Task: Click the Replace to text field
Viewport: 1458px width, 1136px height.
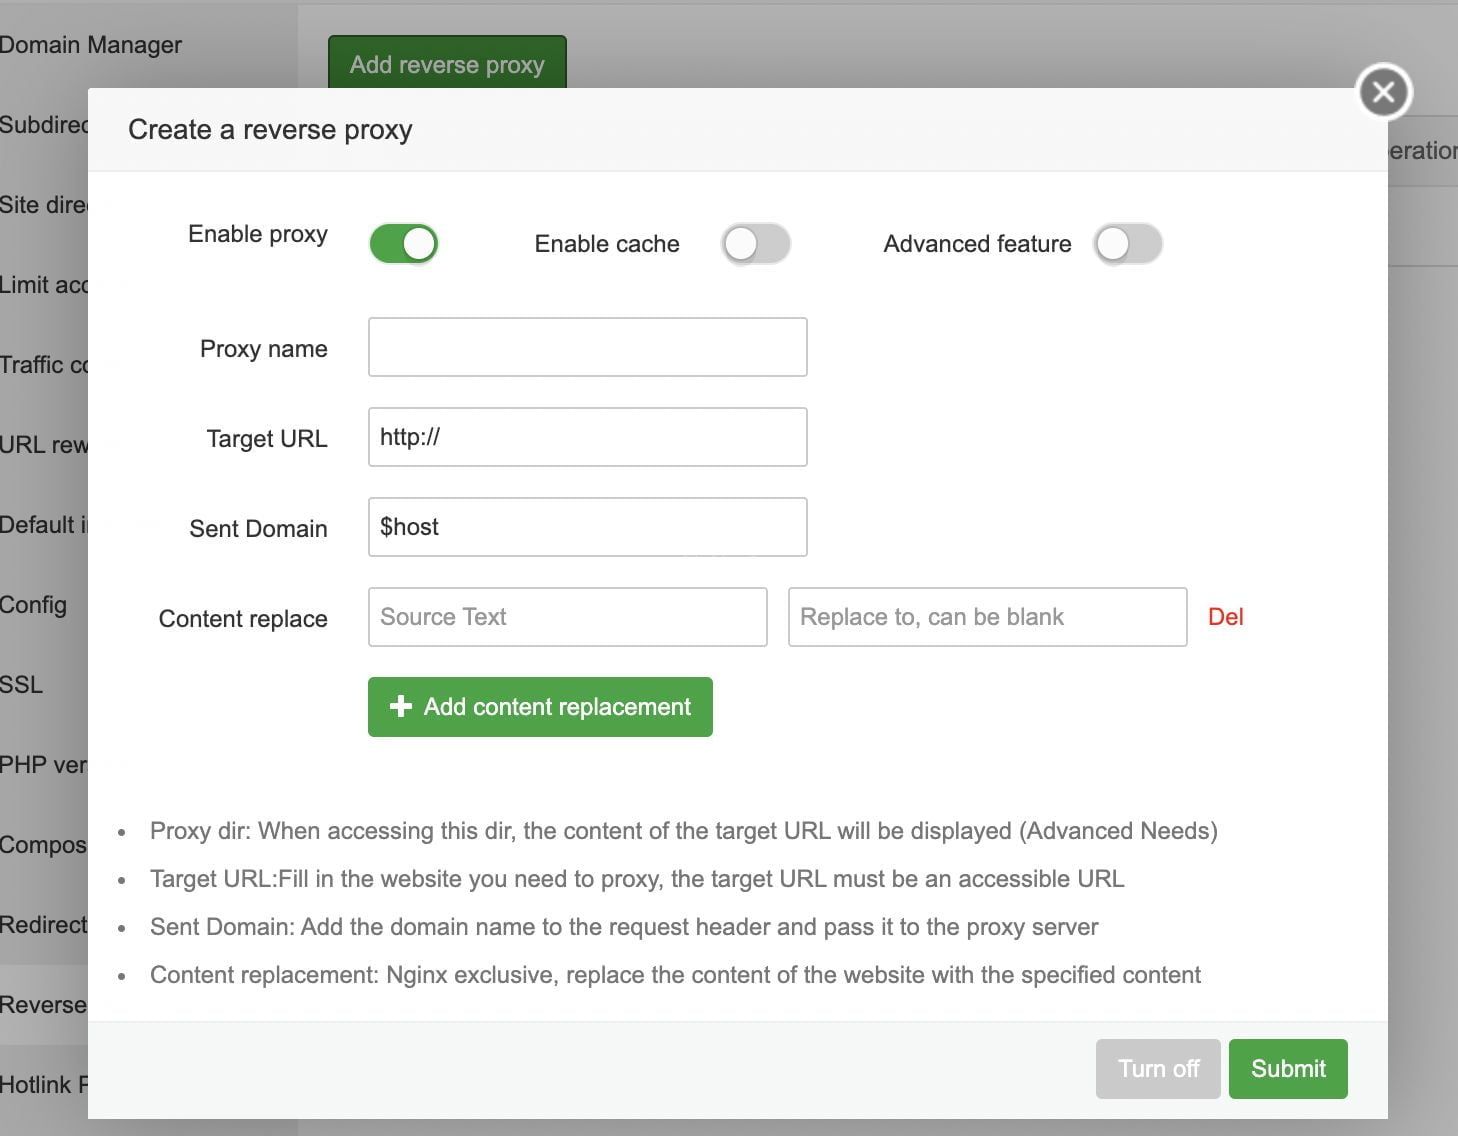Action: (987, 617)
